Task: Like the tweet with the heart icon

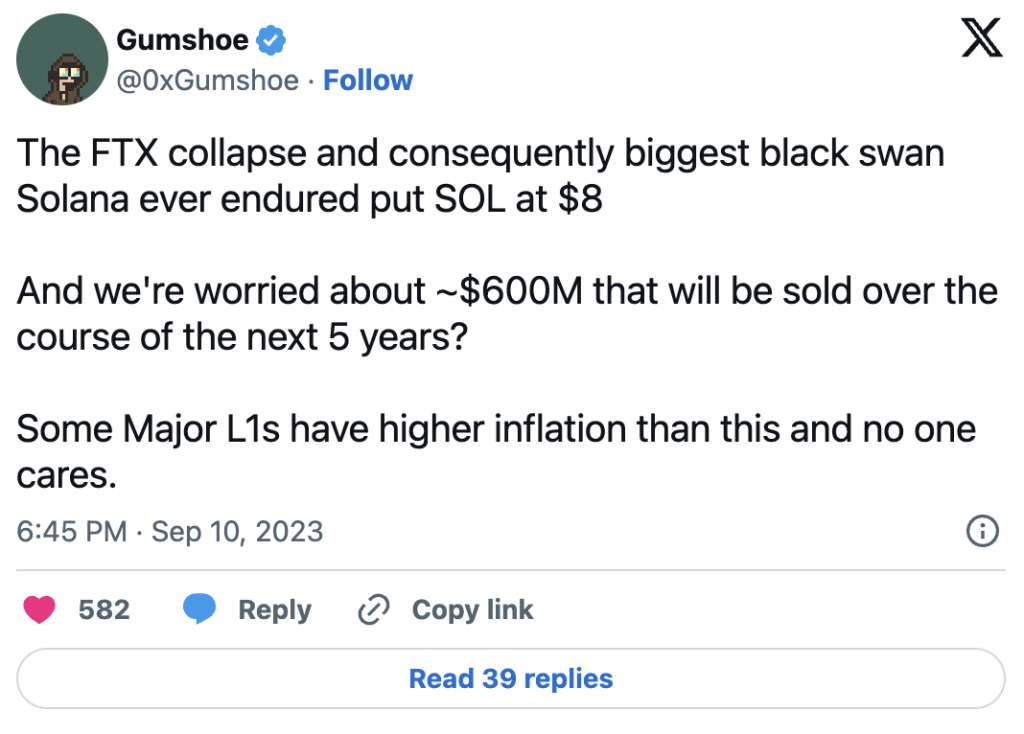Action: pyautogui.click(x=40, y=609)
